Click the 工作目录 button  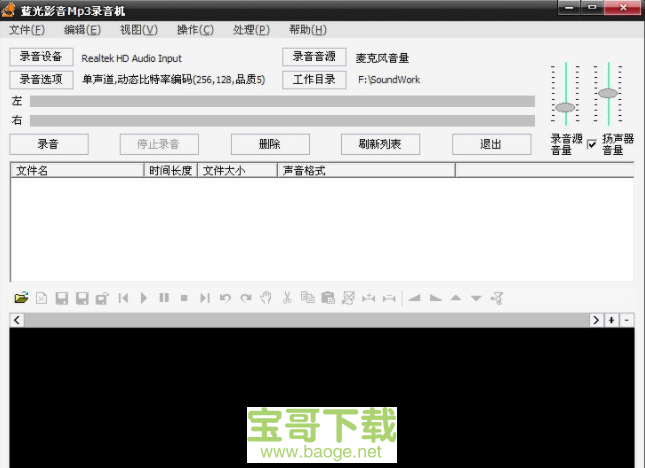coord(314,80)
